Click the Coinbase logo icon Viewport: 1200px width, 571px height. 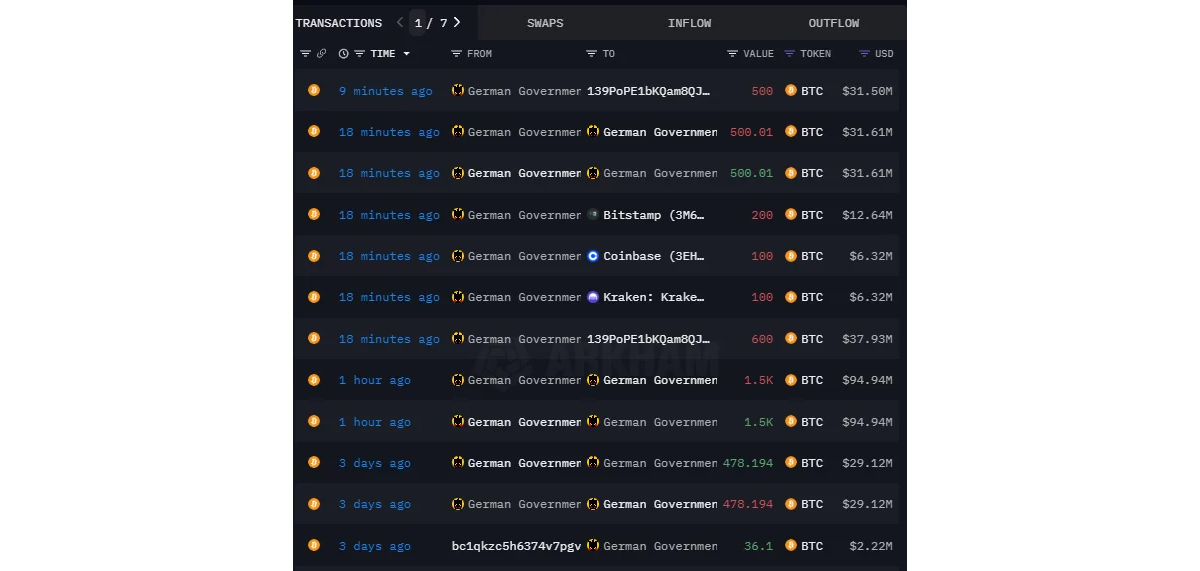point(593,256)
